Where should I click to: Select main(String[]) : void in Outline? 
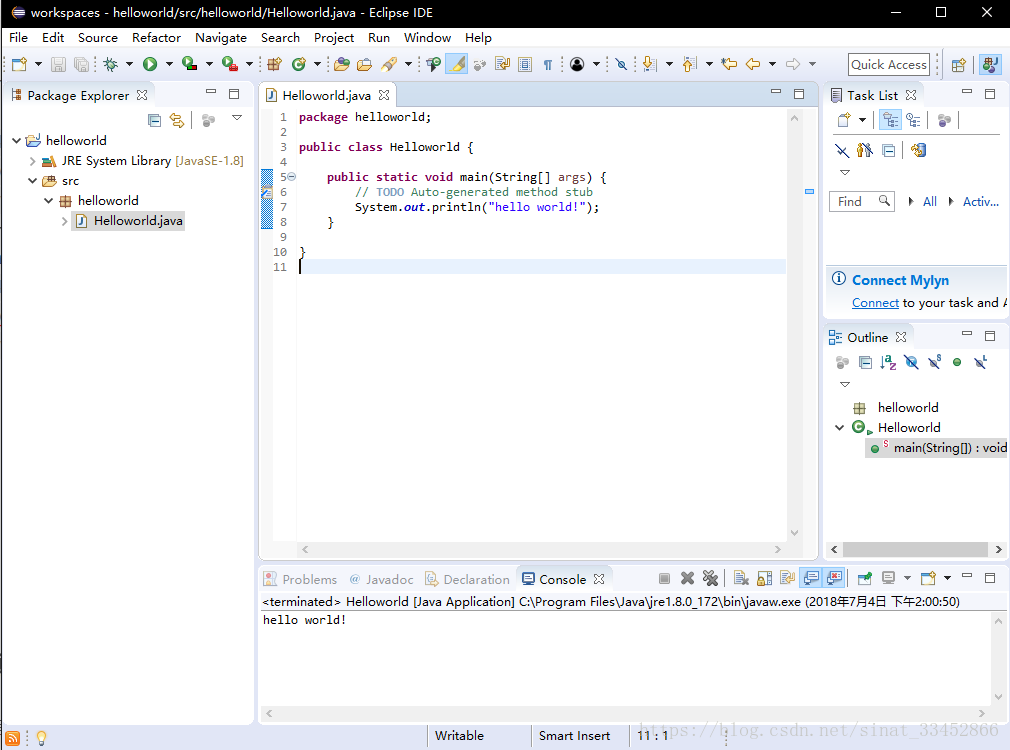[x=938, y=448]
